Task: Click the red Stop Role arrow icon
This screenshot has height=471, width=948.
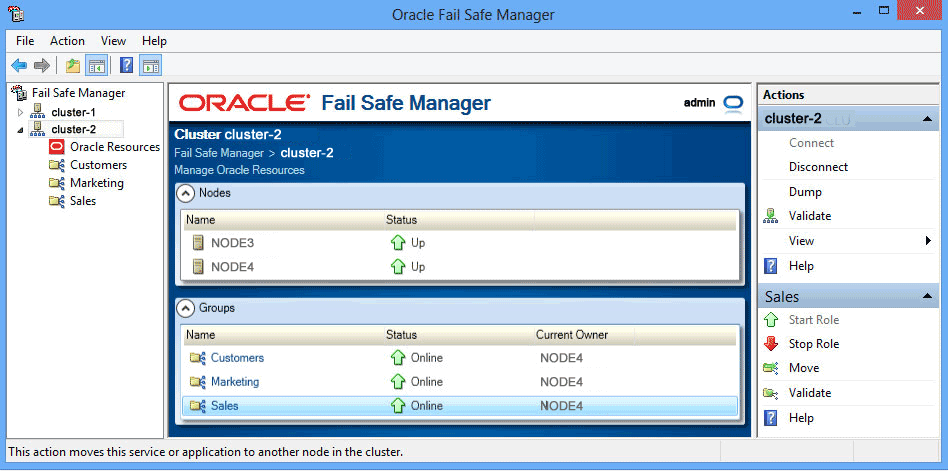Action: (771, 344)
